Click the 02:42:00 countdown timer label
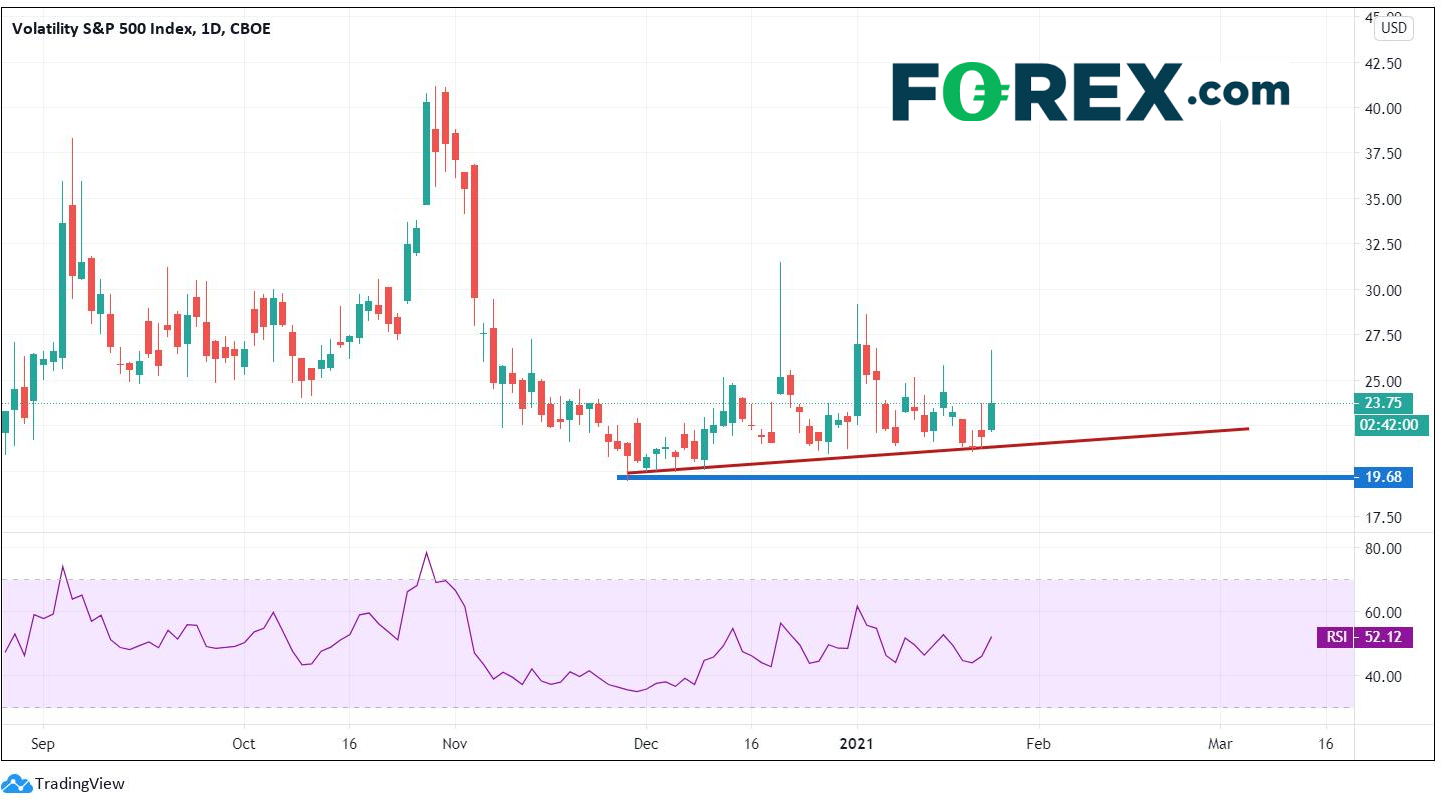The image size is (1443, 807). click(1391, 425)
